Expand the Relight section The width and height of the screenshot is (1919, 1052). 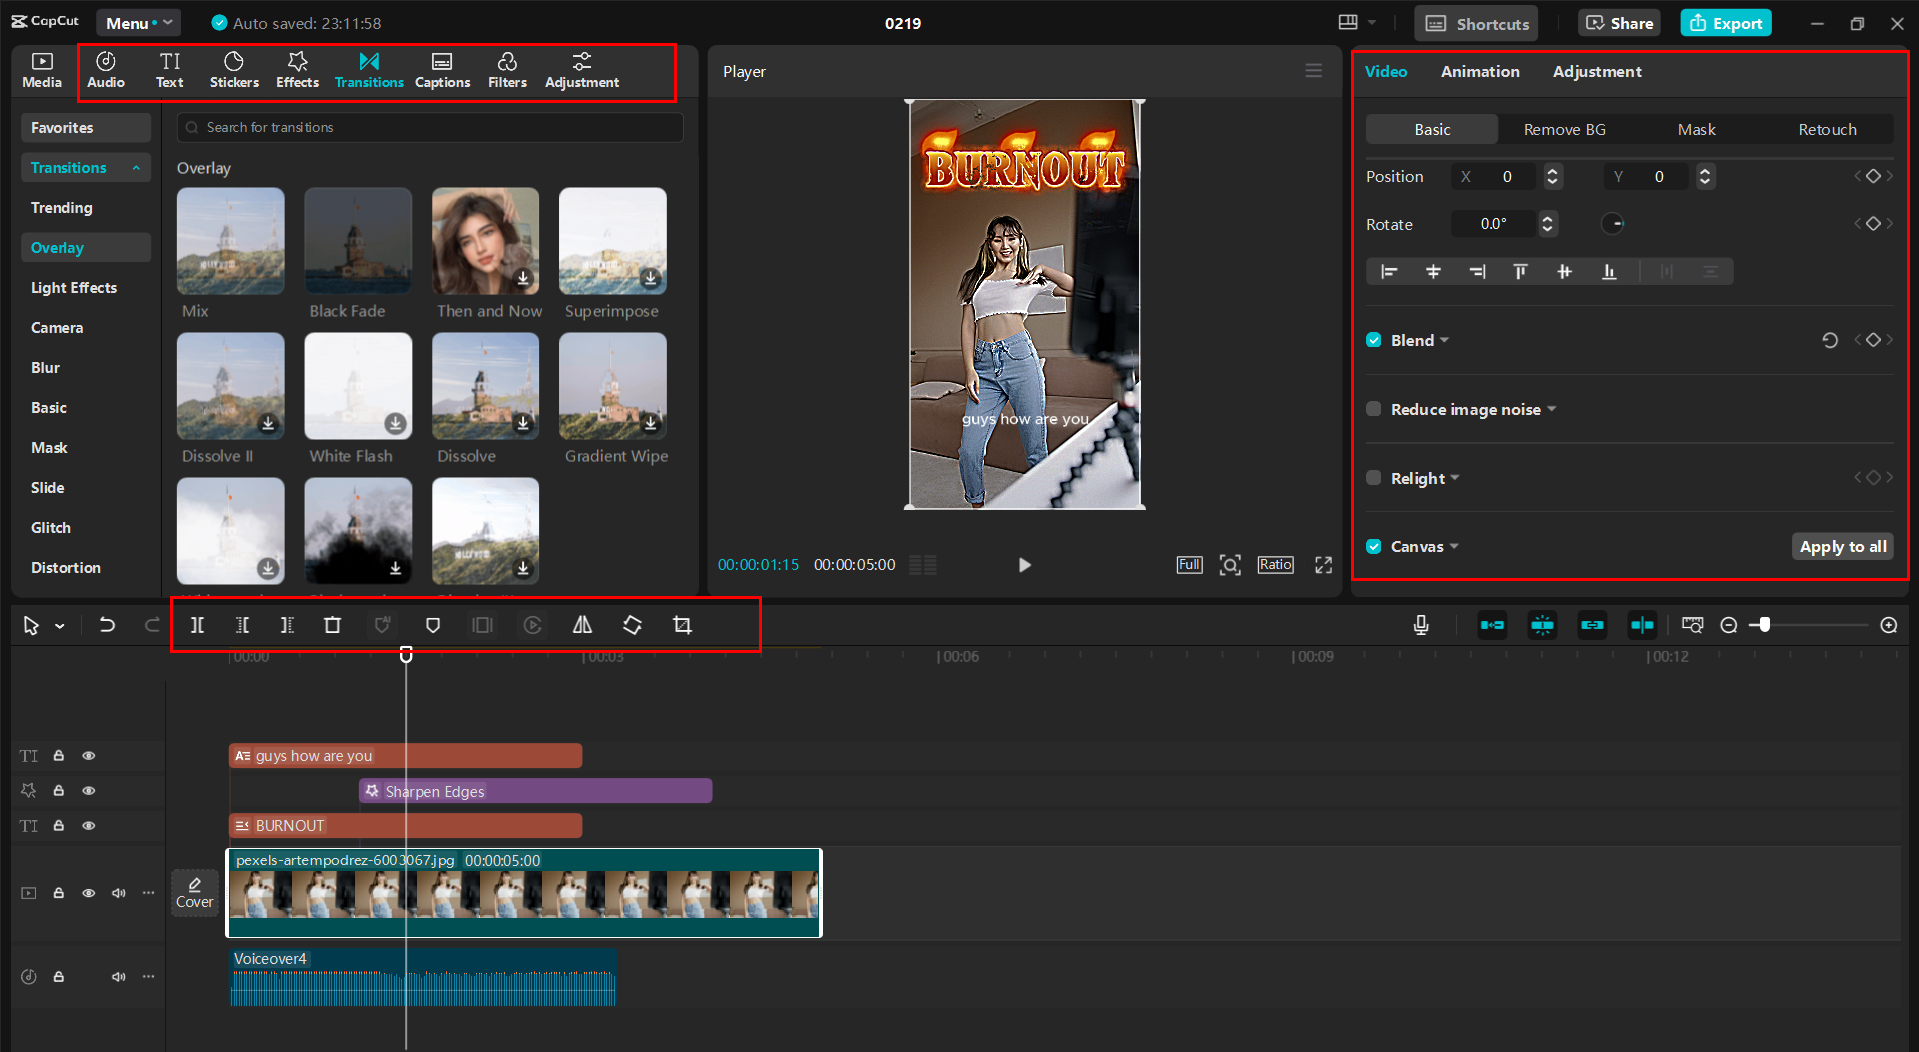click(x=1456, y=478)
